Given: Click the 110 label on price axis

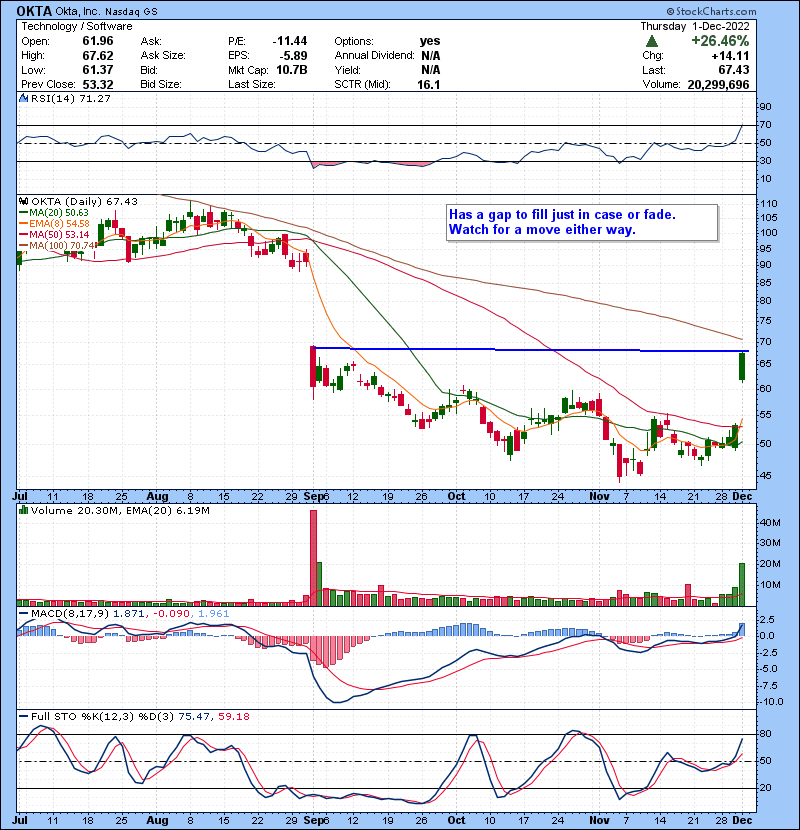Looking at the screenshot, I should 768,204.
